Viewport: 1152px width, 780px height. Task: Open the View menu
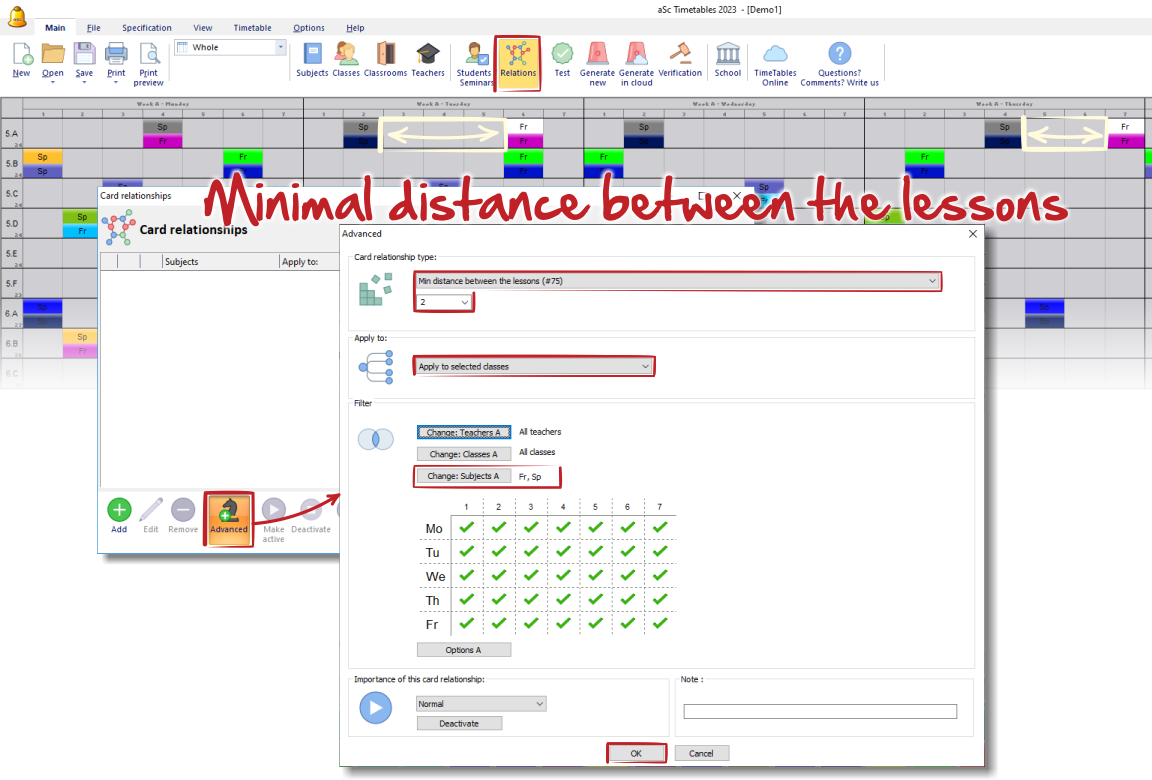point(203,28)
